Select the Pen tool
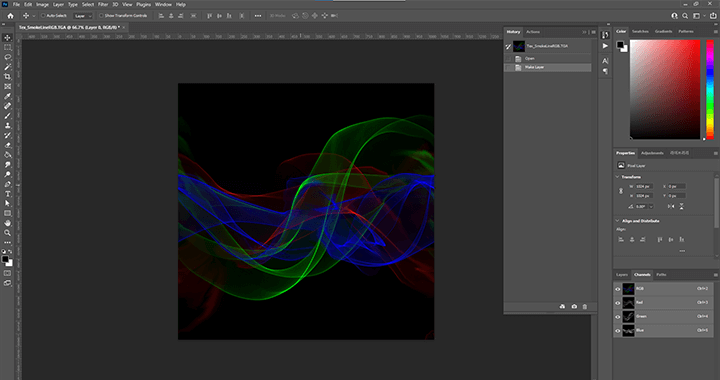Image resolution: width=720 pixels, height=380 pixels. pyautogui.click(x=7, y=184)
